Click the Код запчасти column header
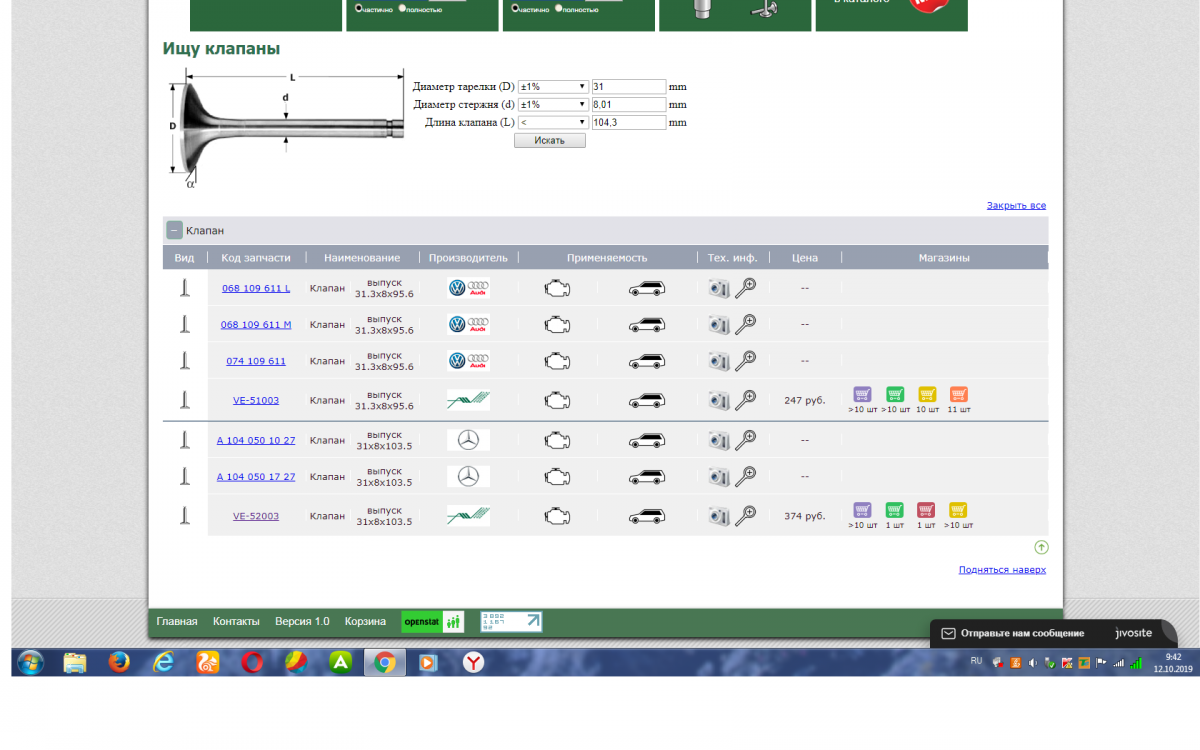Screen dimensions: 1200x750 (256, 258)
